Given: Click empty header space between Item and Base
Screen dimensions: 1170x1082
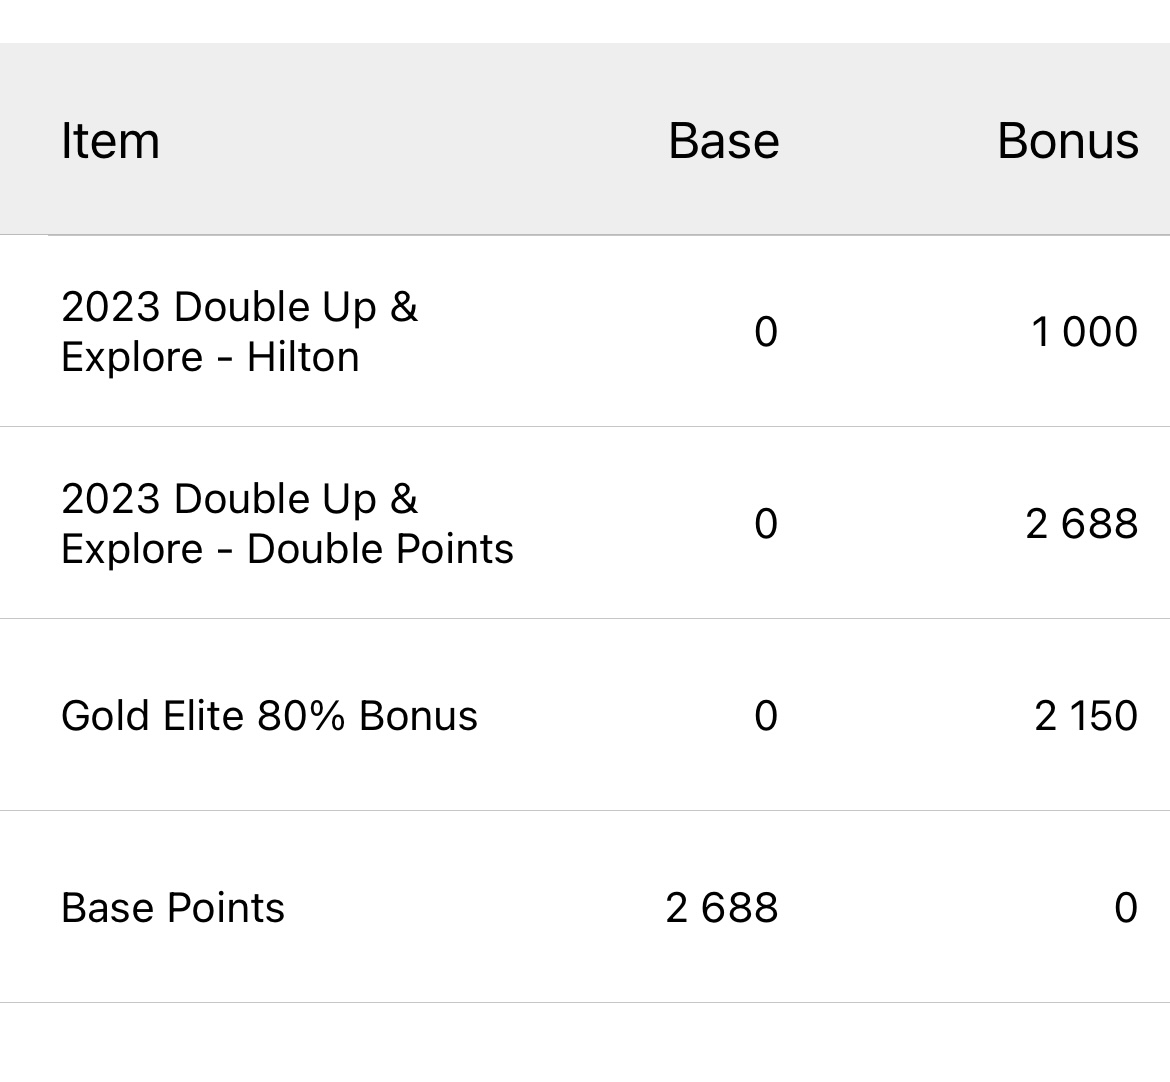Looking at the screenshot, I should pyautogui.click(x=410, y=141).
